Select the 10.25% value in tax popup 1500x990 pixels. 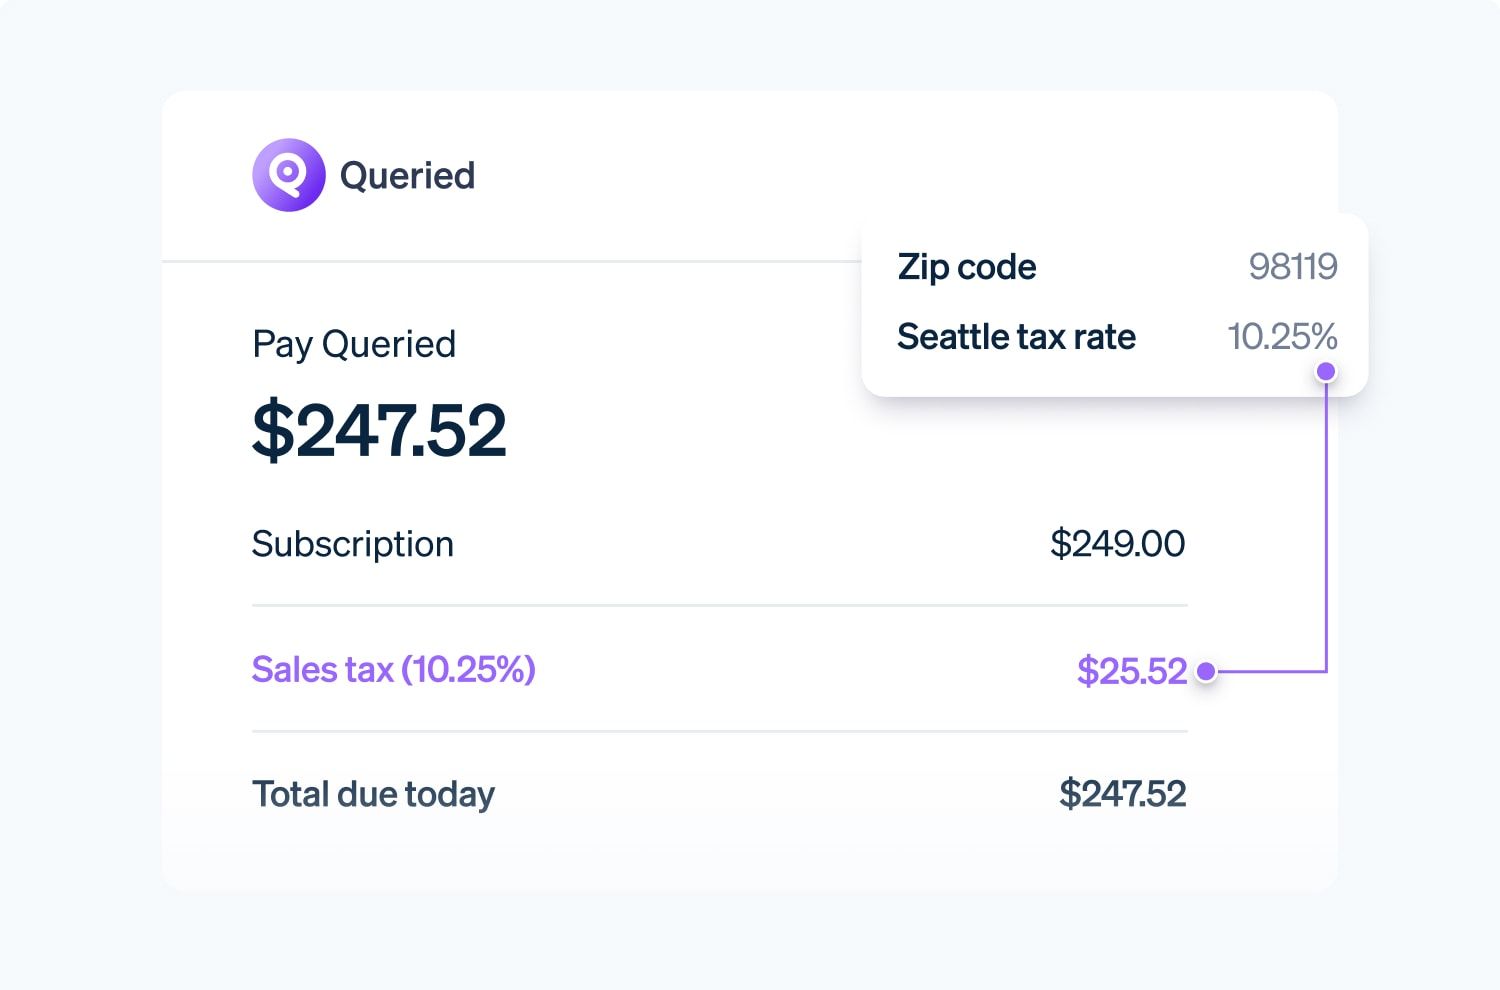(x=1281, y=337)
